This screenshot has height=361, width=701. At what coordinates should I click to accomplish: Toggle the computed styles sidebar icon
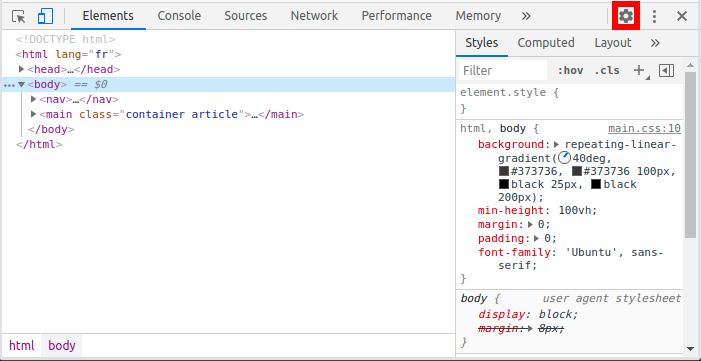666,71
